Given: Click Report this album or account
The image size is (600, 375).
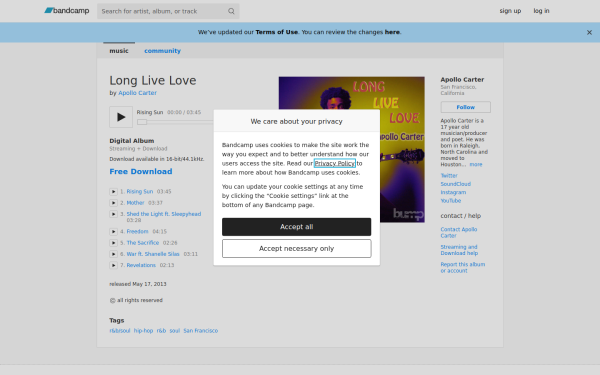Looking at the screenshot, I should 463,267.
